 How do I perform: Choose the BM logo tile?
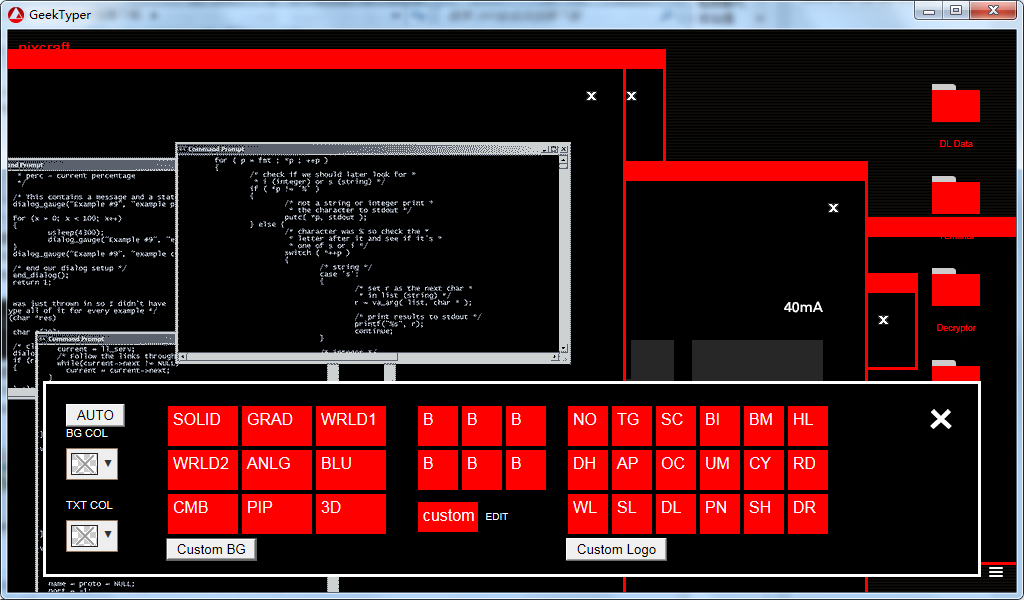(763, 425)
